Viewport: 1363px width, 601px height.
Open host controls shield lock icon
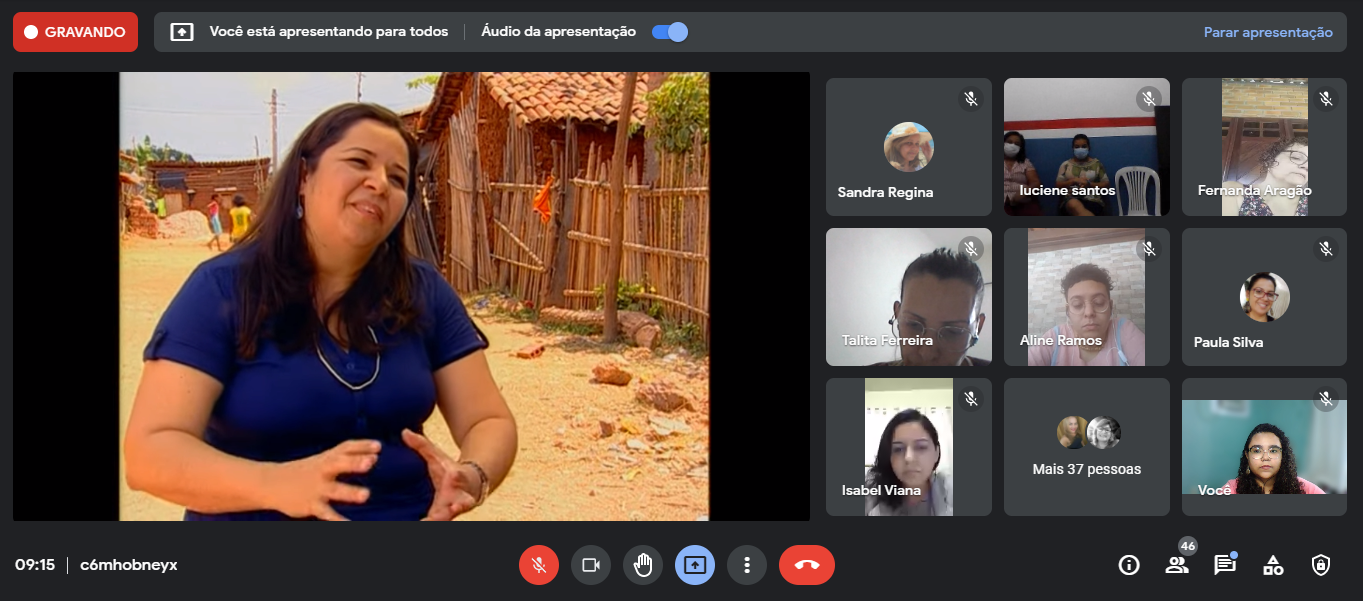(x=1321, y=565)
